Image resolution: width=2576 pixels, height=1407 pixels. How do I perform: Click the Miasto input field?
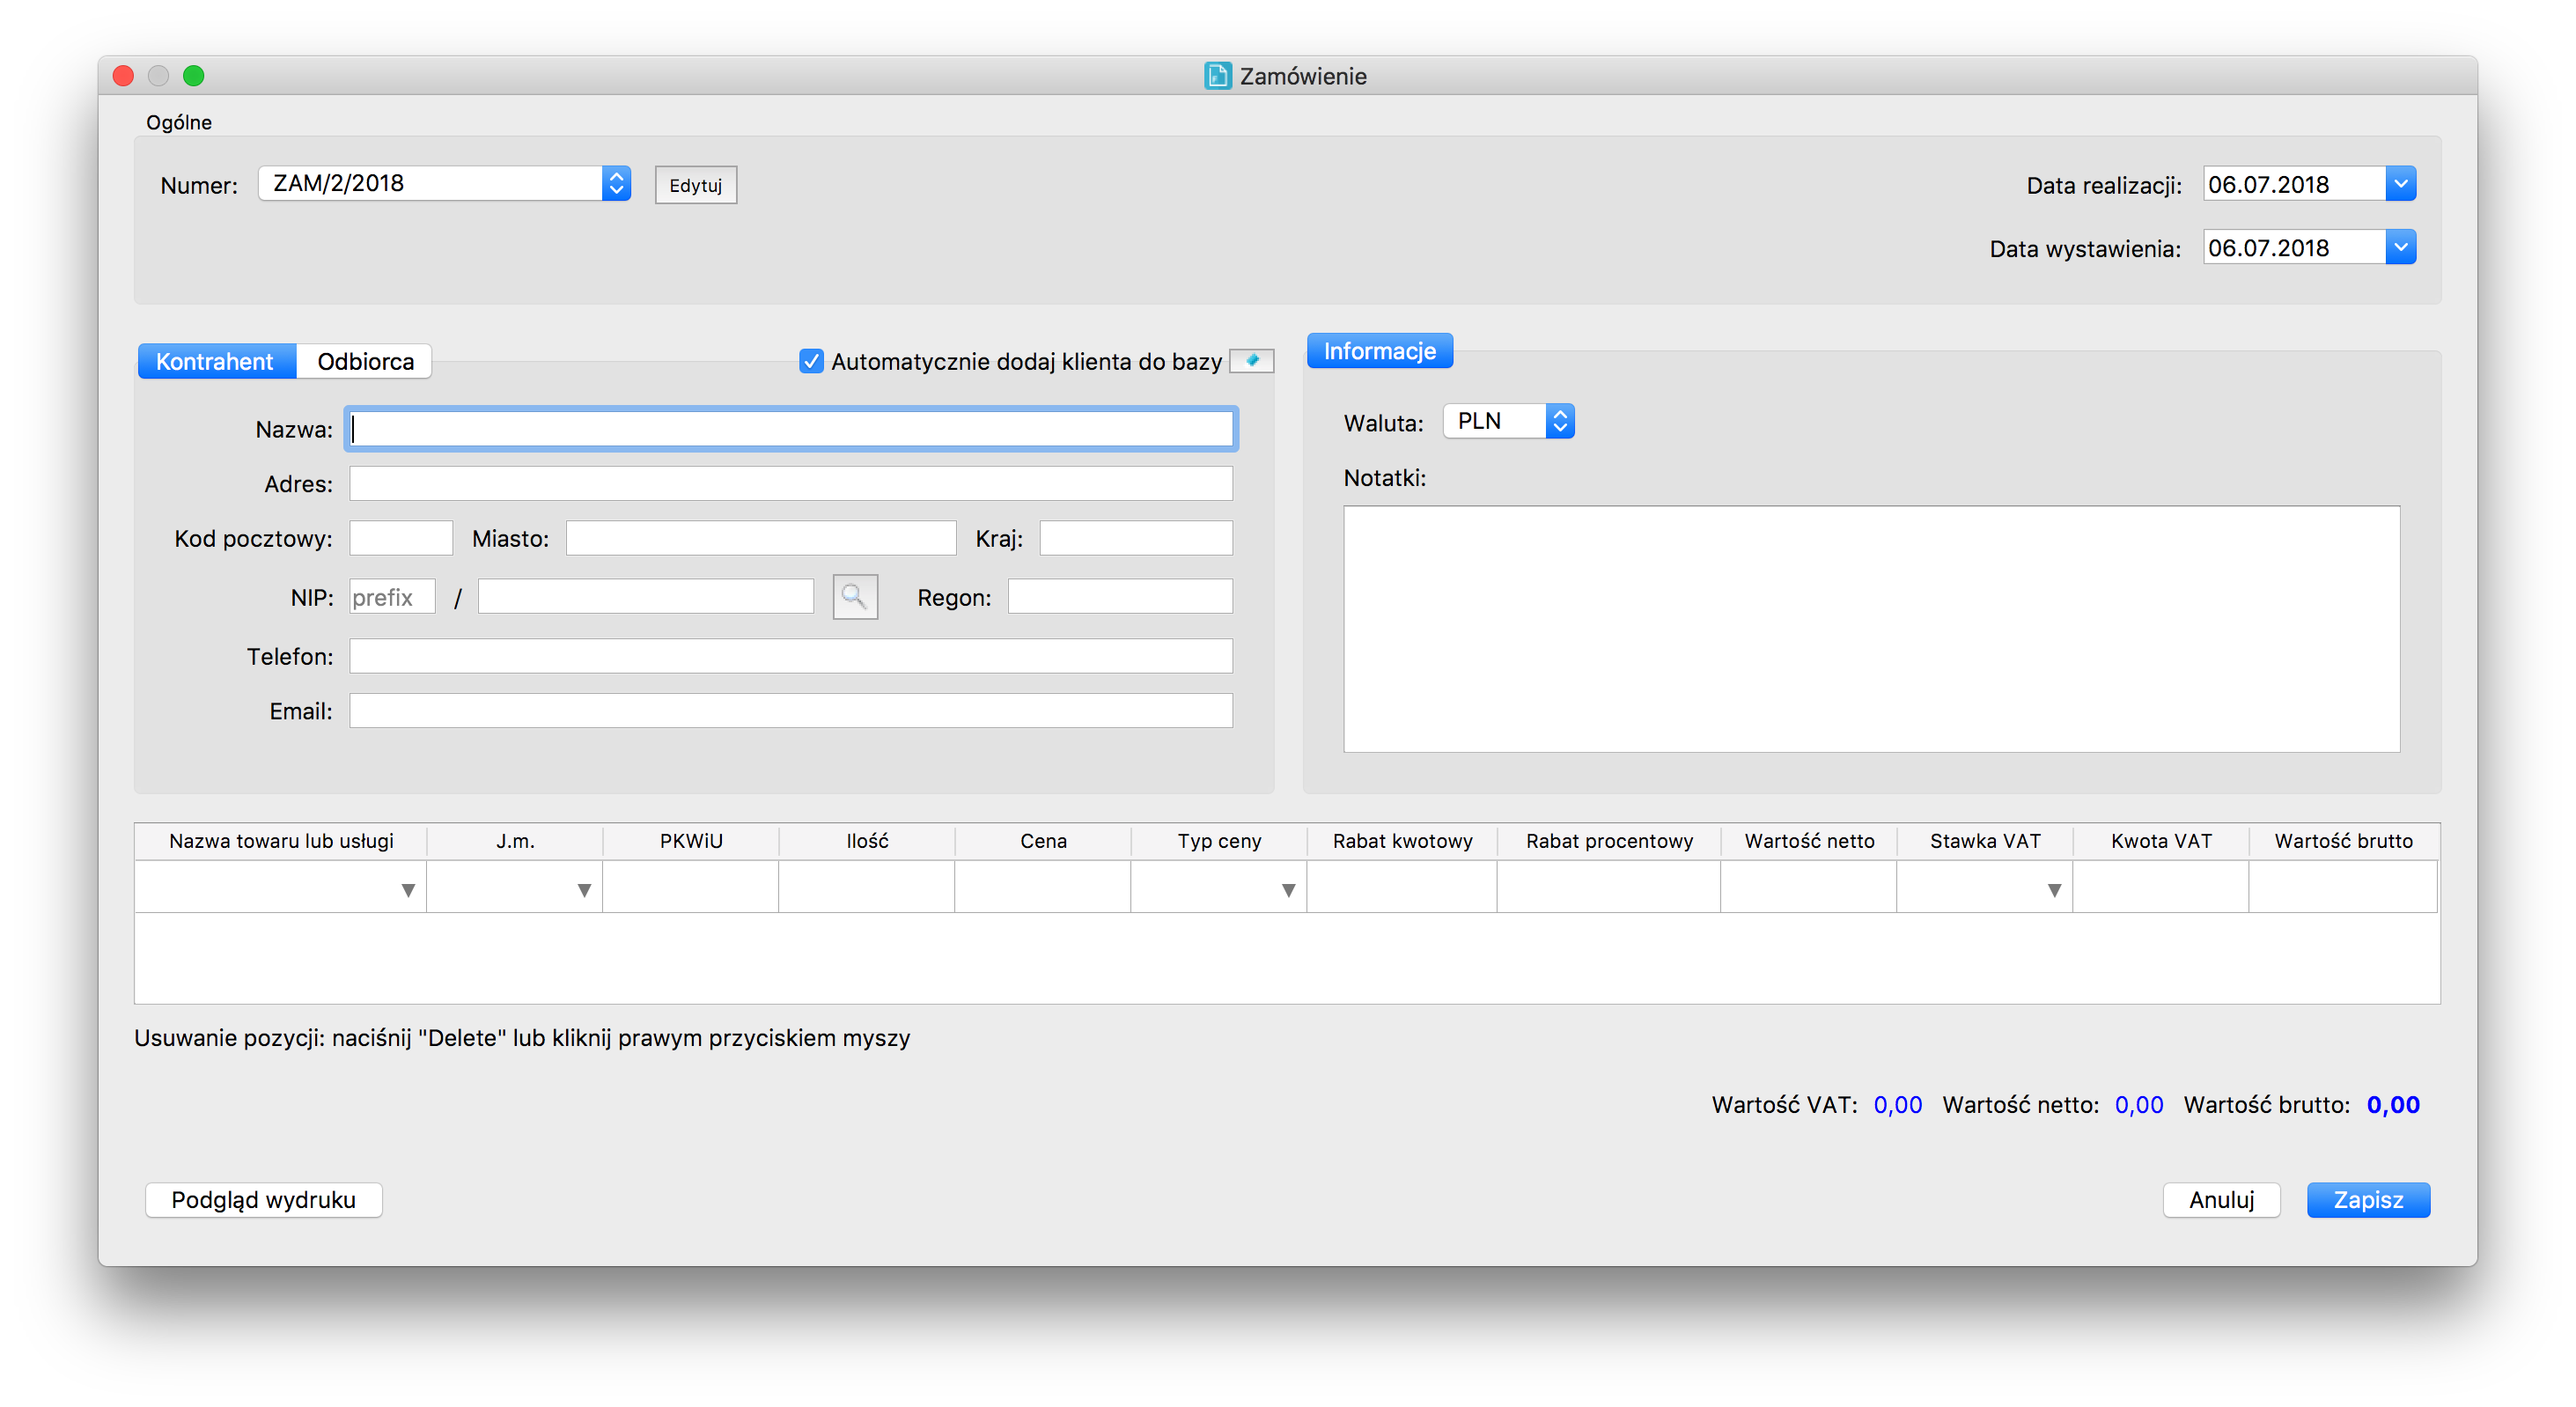point(761,538)
